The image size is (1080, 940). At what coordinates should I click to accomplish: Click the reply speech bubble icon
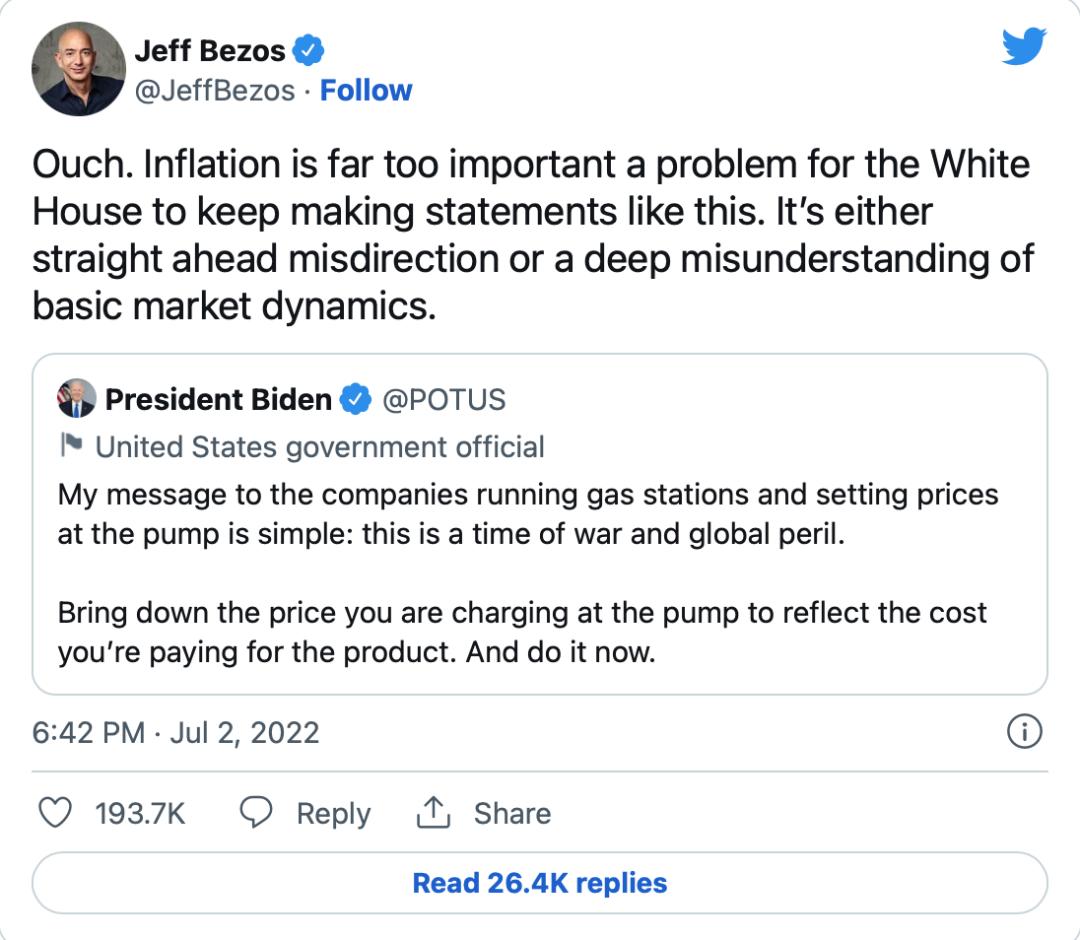256,813
